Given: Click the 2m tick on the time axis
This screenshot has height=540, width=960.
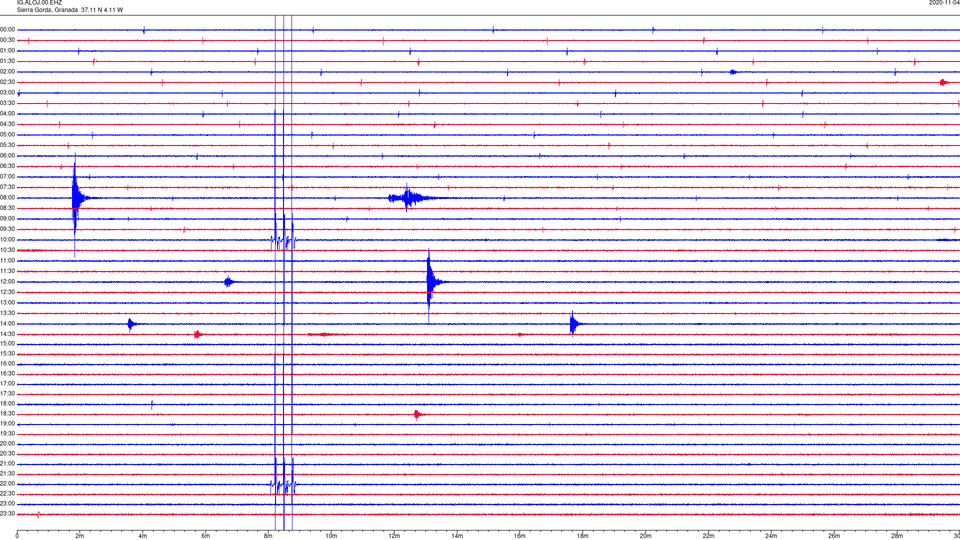Looking at the screenshot, I should 80,536.
